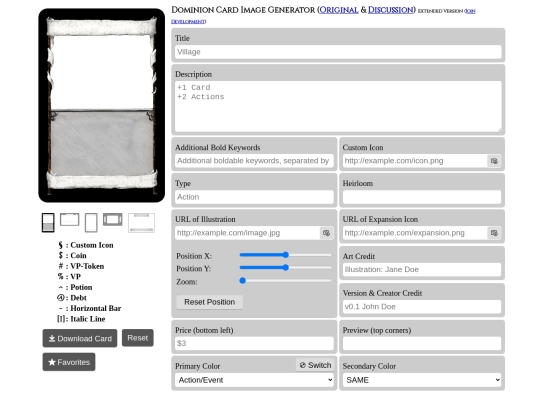Click the 'Horizontal Bar' legend entry
540x405 pixels.
[90, 308]
